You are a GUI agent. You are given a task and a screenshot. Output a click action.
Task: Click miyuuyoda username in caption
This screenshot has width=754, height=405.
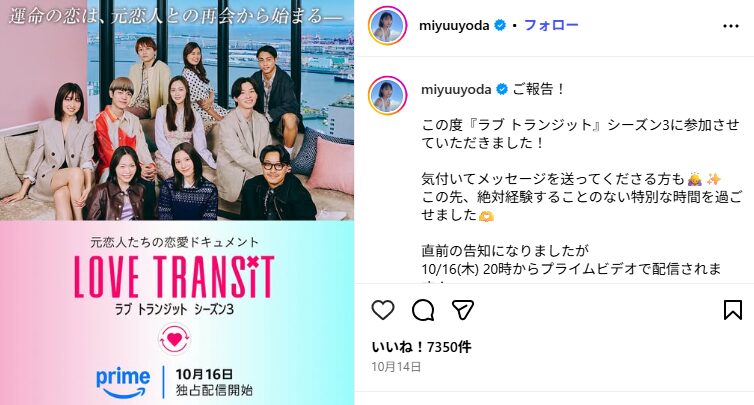(x=456, y=89)
